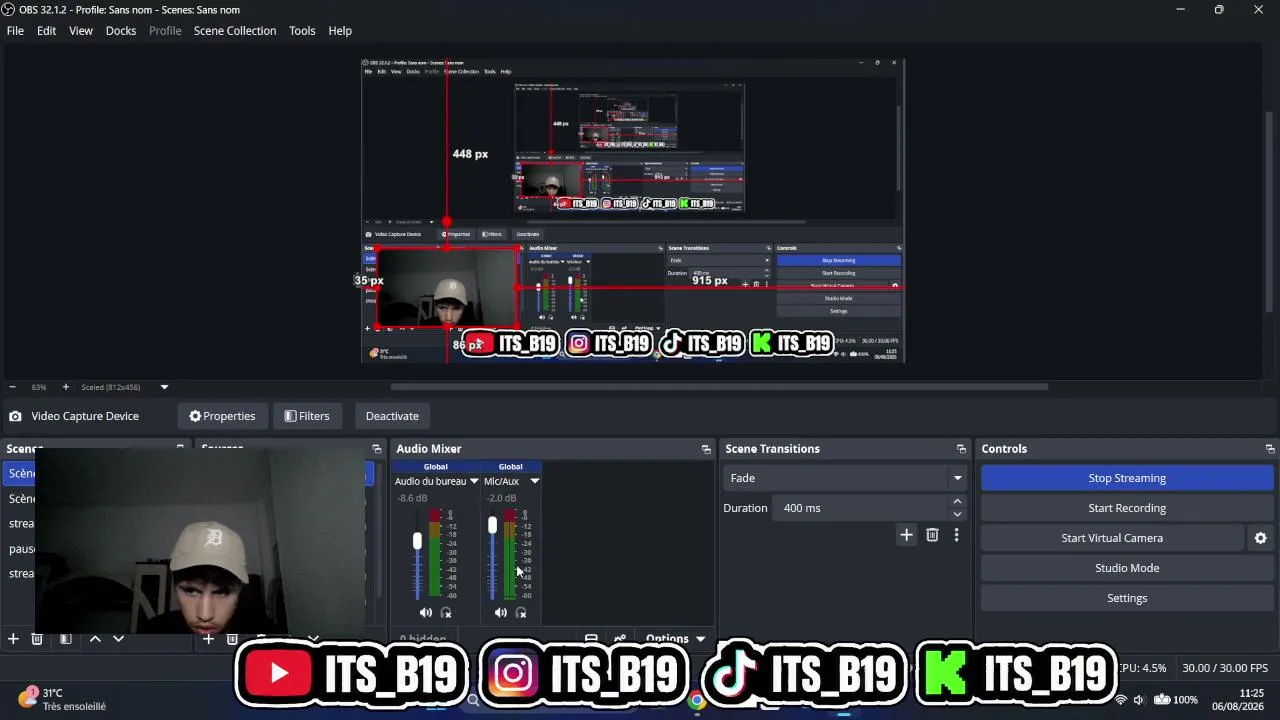Mute the Mic/Aux channel
This screenshot has height=720, width=1280.
tap(501, 612)
